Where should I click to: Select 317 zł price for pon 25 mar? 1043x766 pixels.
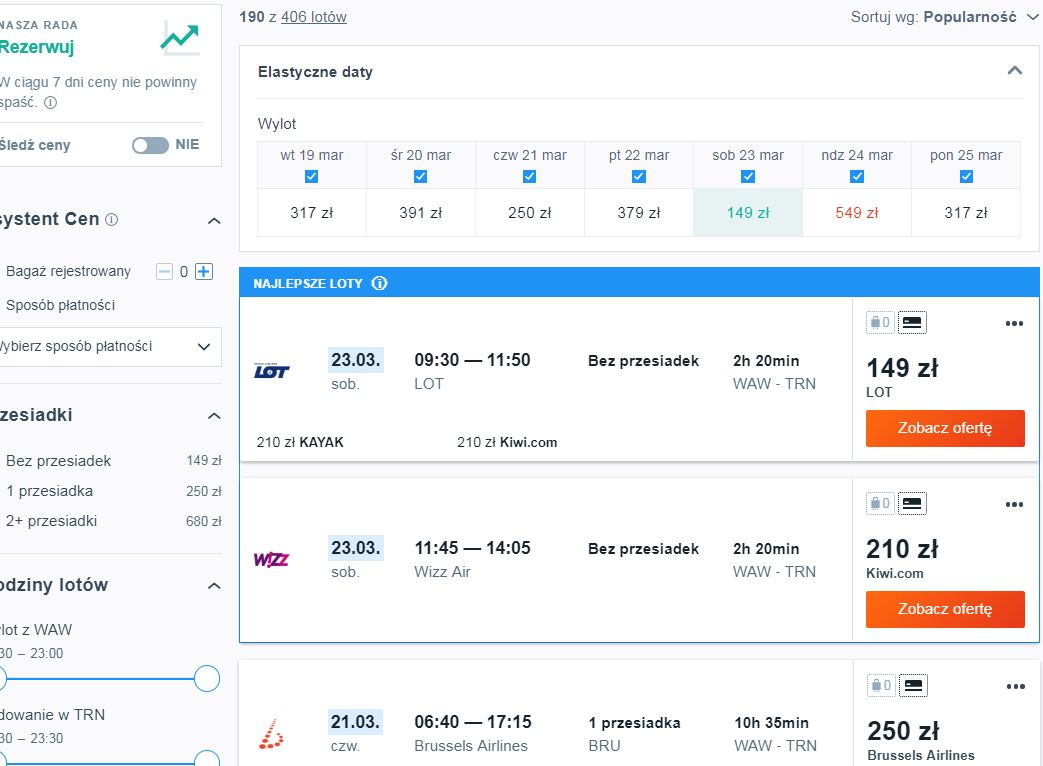pos(966,213)
